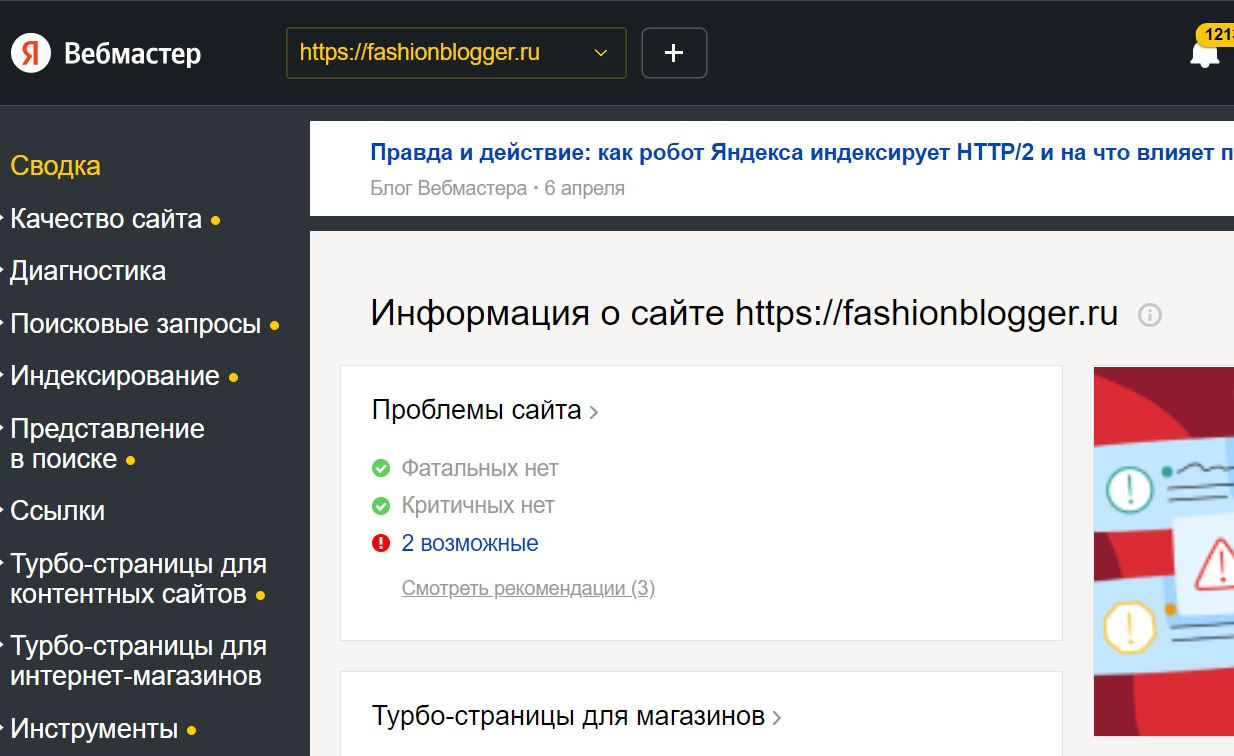Open the fashionblogger.ru site selector dropdown
This screenshot has width=1234, height=756.
[x=456, y=53]
